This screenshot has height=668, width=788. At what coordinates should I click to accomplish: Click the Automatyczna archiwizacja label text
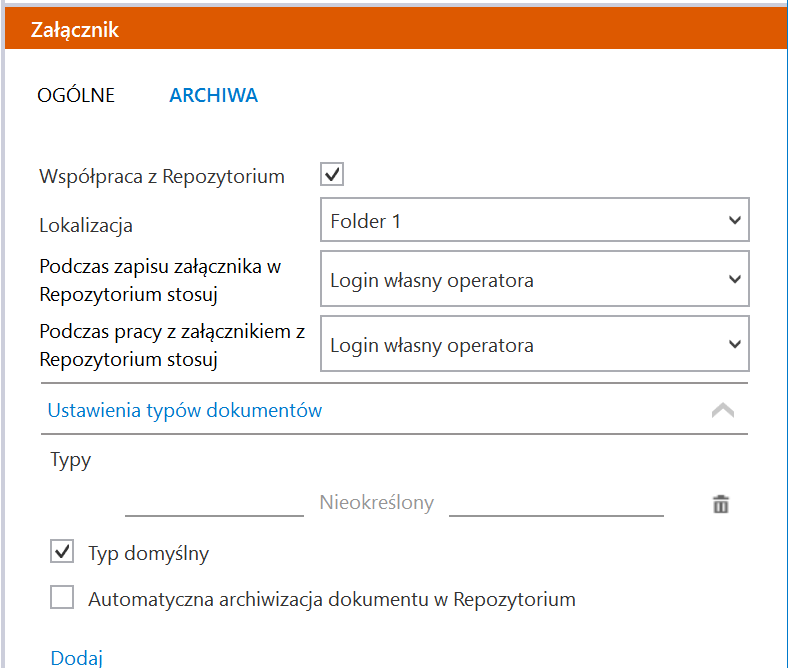332,599
